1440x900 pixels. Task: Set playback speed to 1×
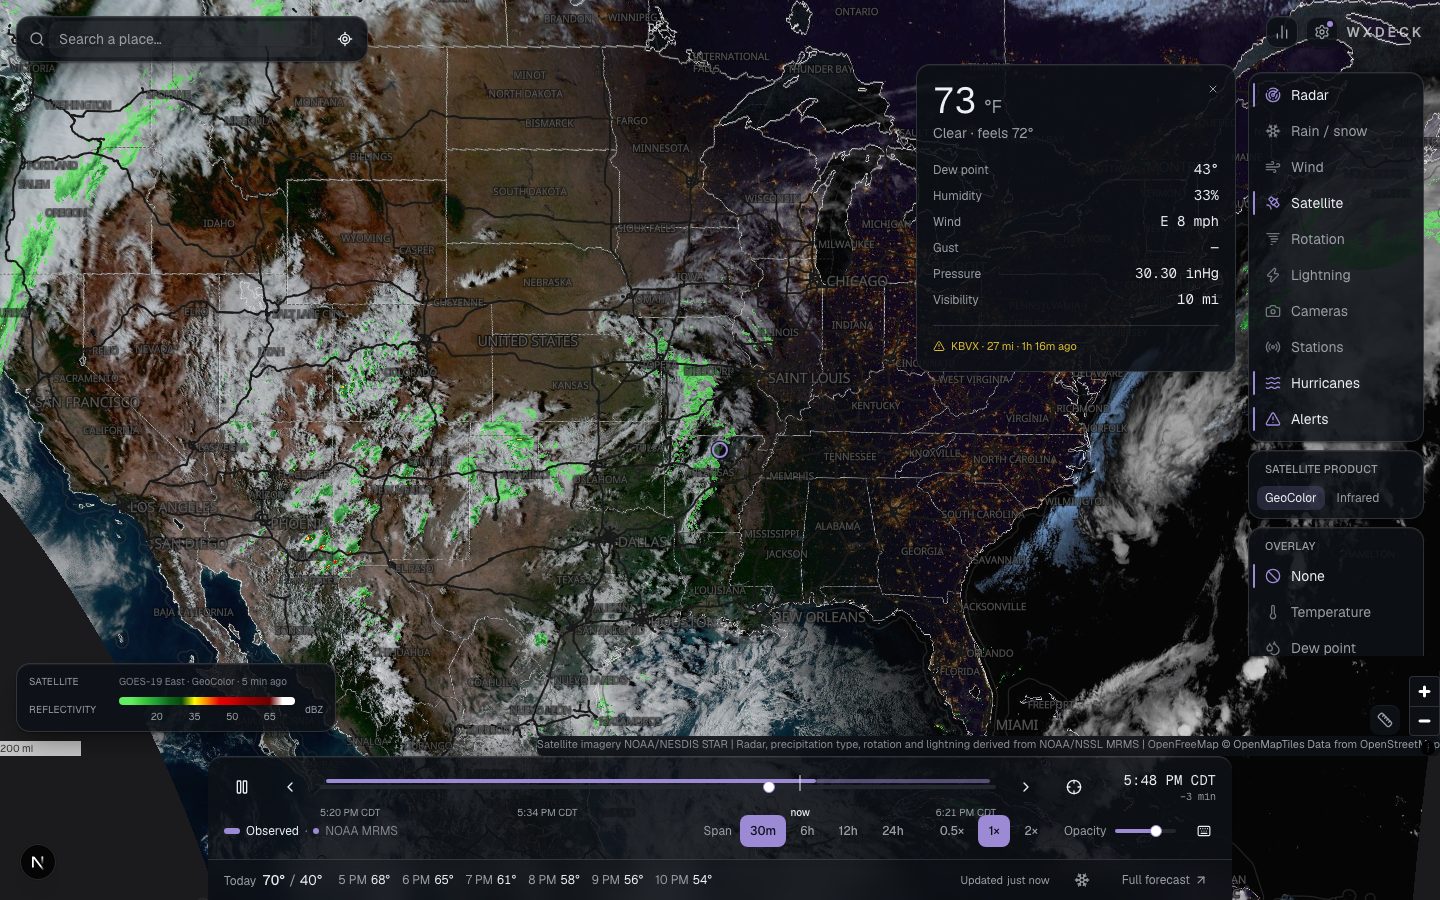[x=994, y=831]
